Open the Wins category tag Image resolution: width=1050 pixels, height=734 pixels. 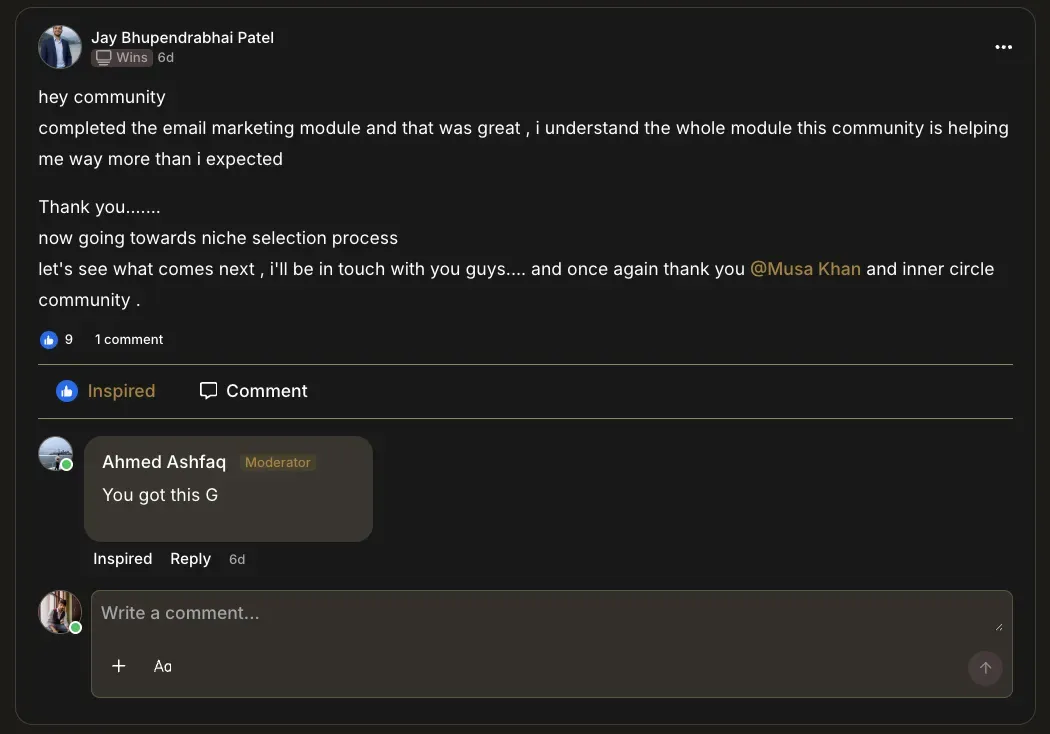coord(122,58)
